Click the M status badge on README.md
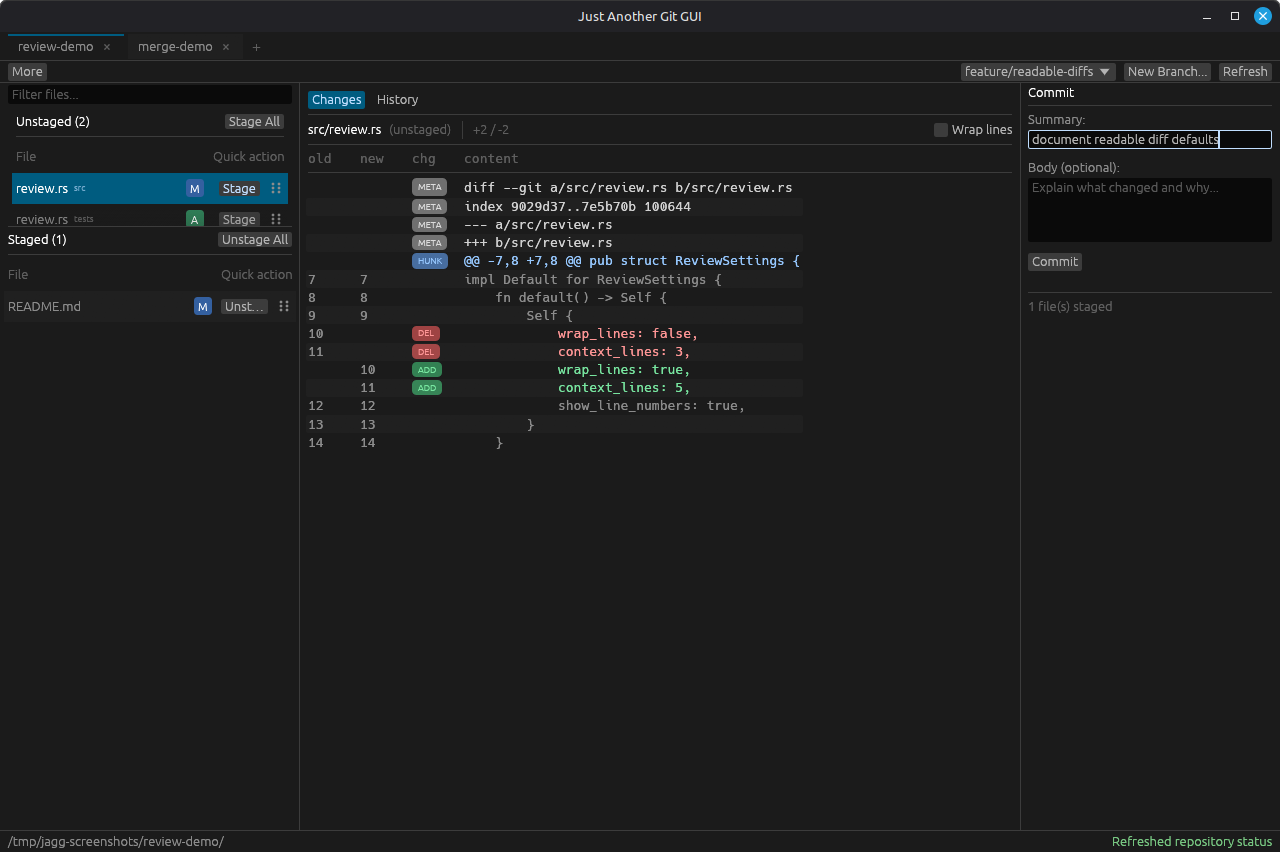Viewport: 1280px width, 852px height. pos(203,306)
